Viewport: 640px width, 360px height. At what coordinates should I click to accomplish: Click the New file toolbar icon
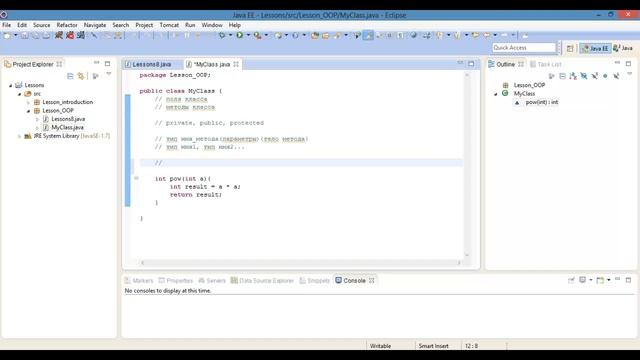[x=7, y=36]
